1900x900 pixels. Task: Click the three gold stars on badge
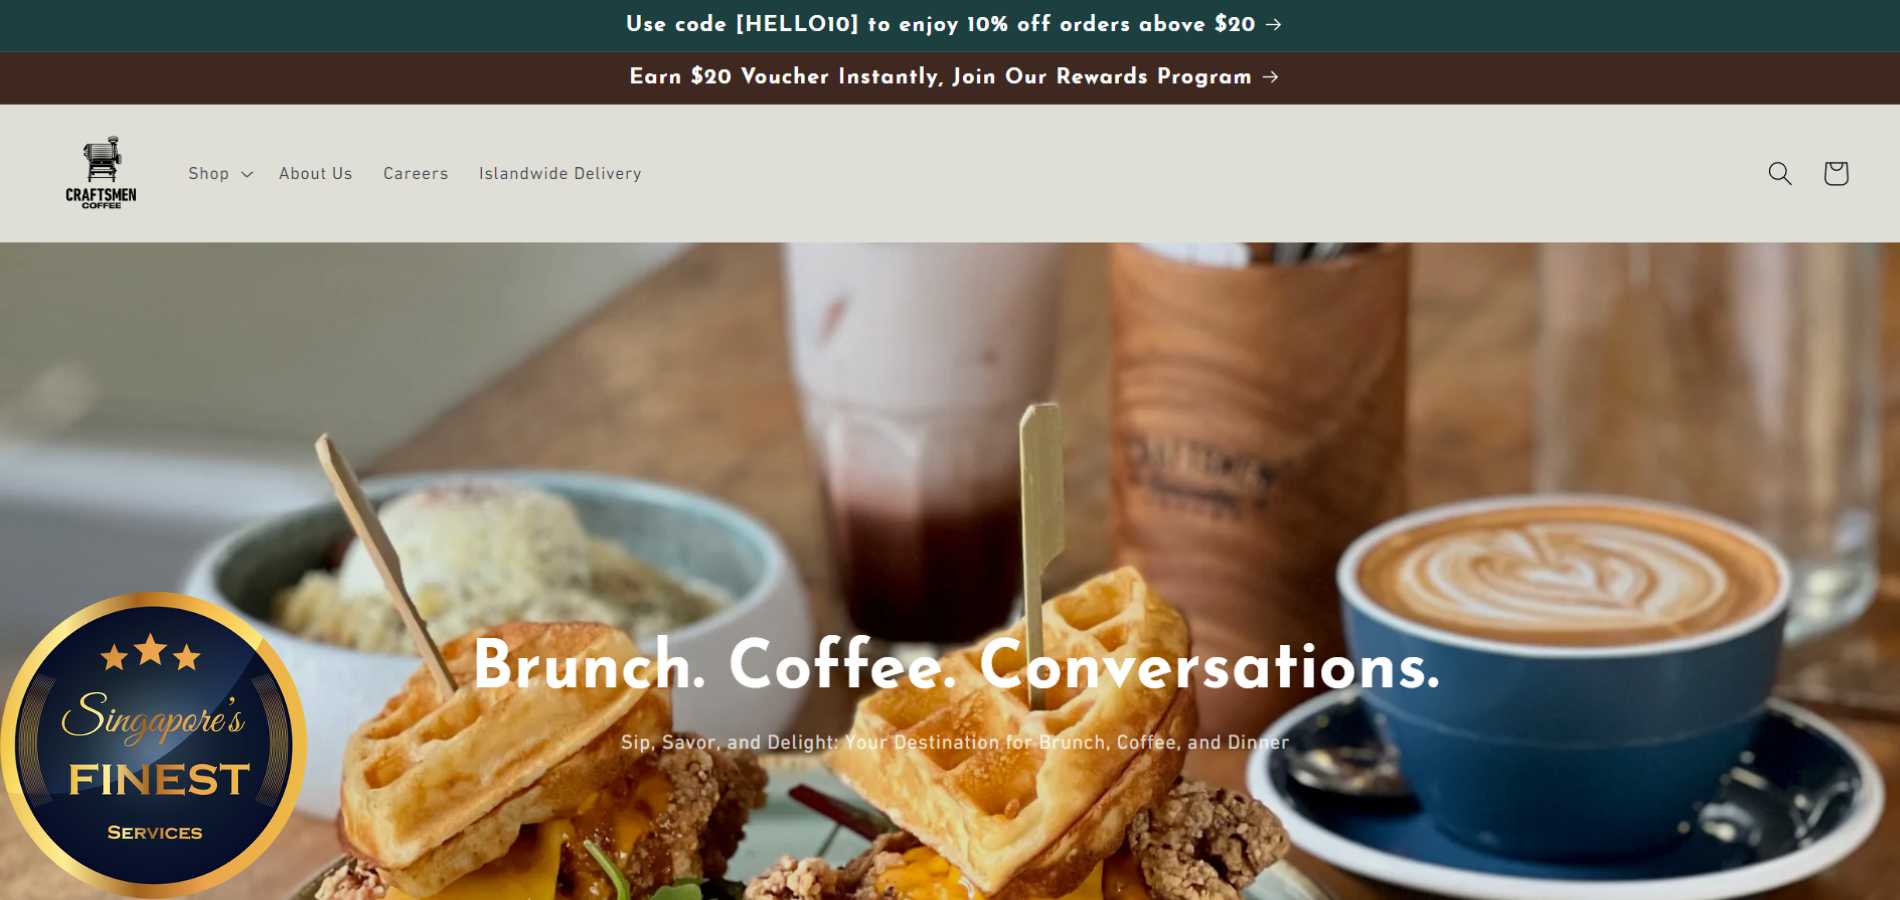coord(151,652)
